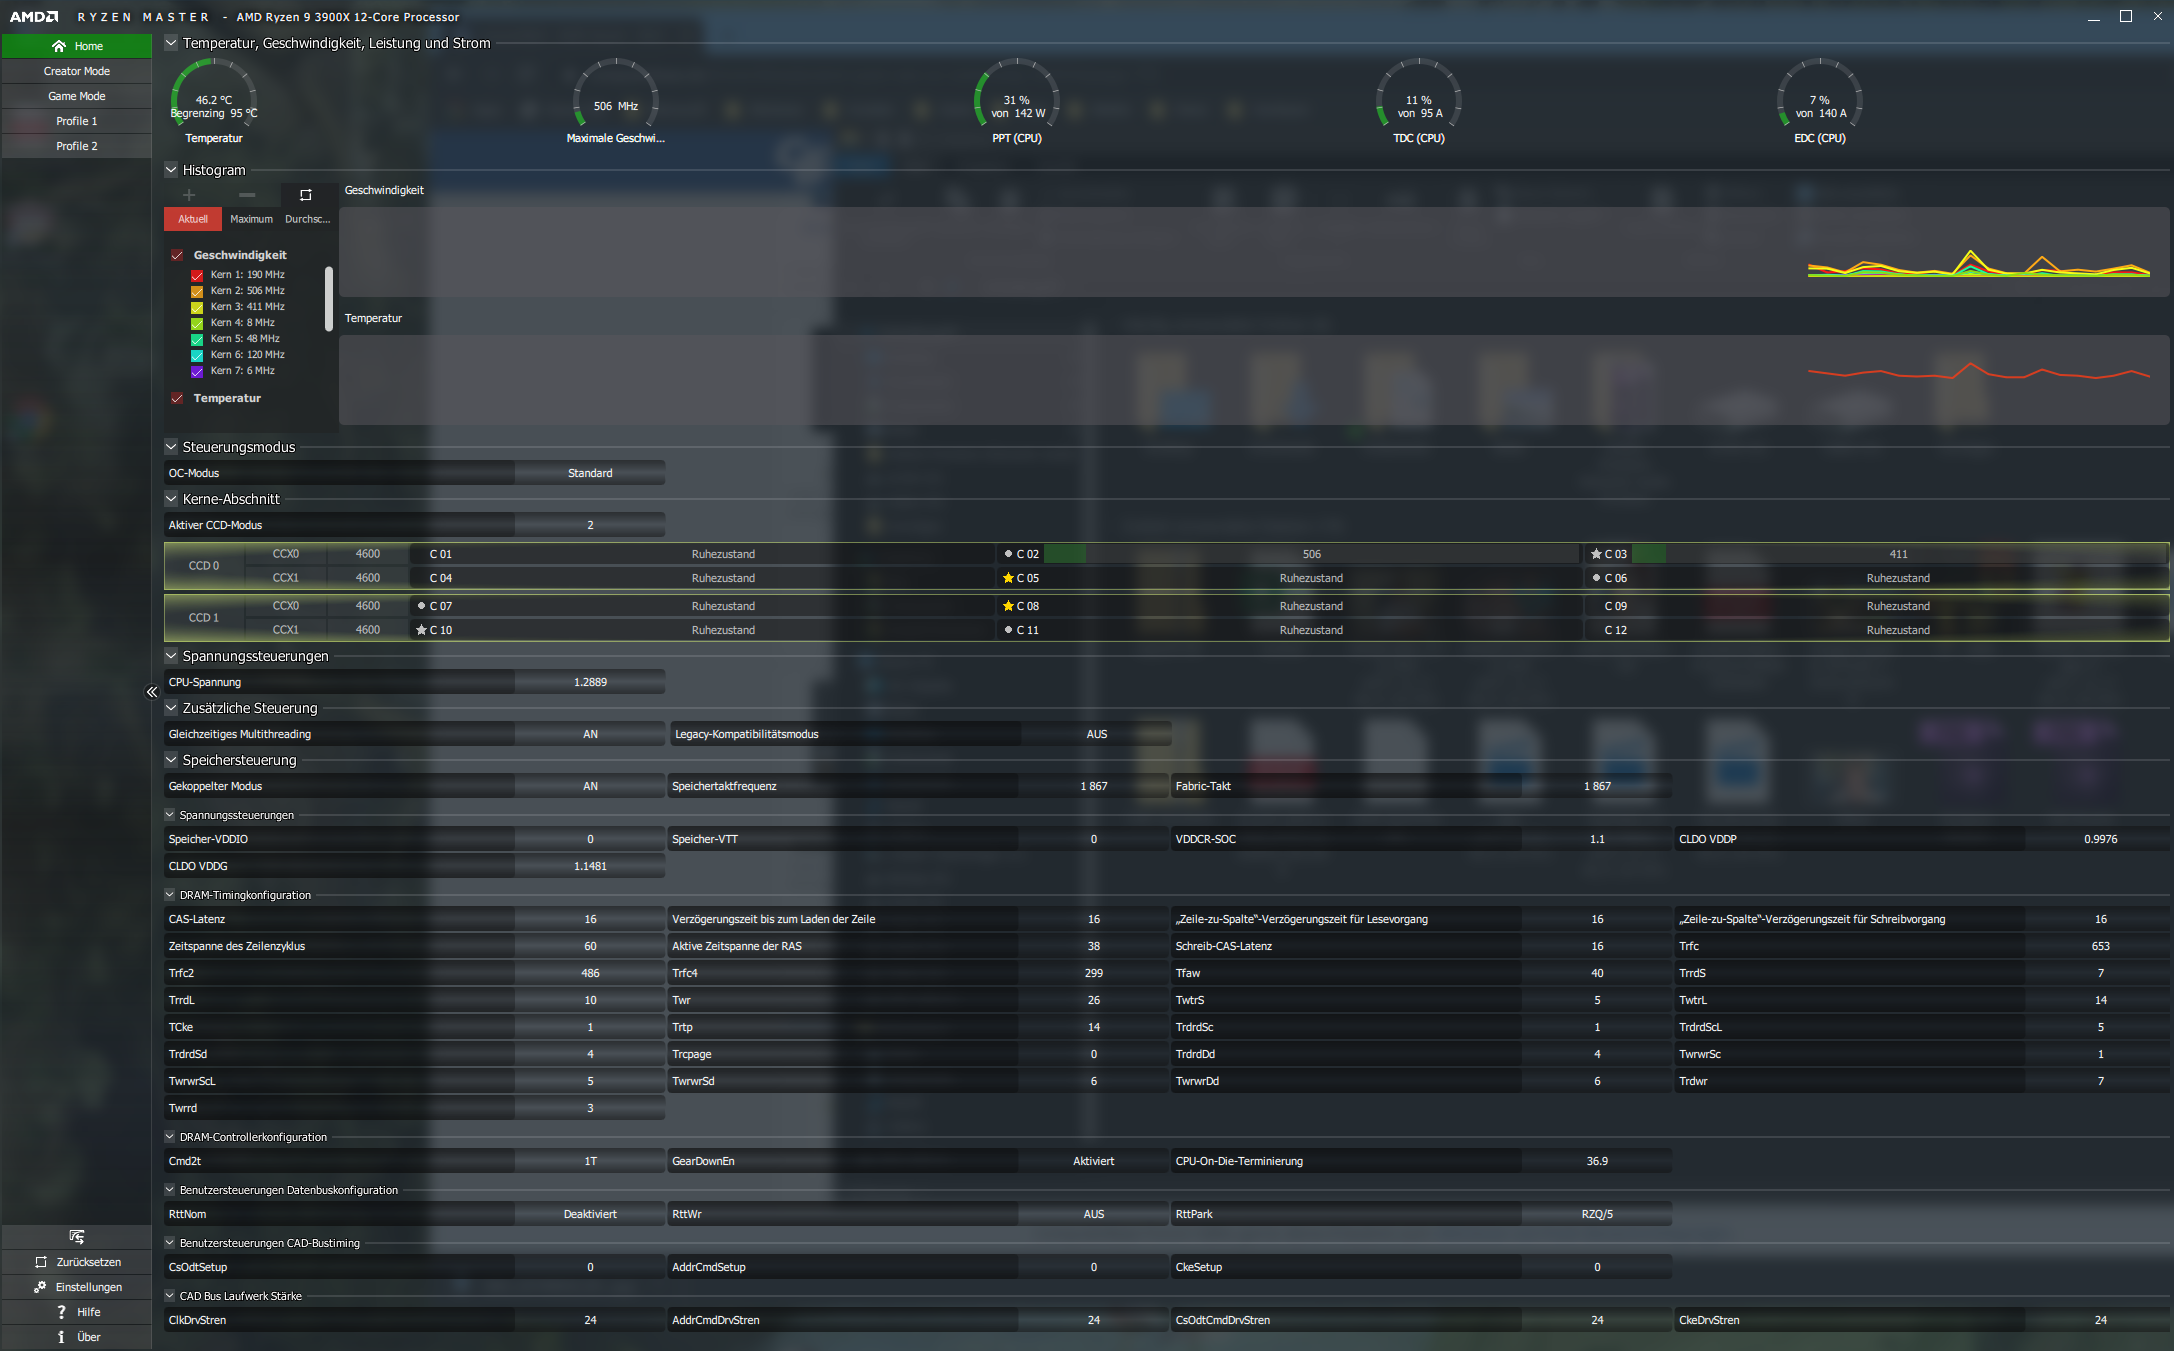Screen dimensions: 2174x1351
Task: Click the histogram zoom-out minus icon
Action: (x=247, y=195)
